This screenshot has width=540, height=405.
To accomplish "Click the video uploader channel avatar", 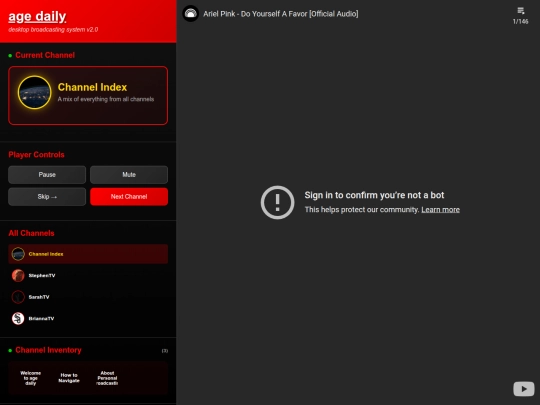I will tap(190, 14).
